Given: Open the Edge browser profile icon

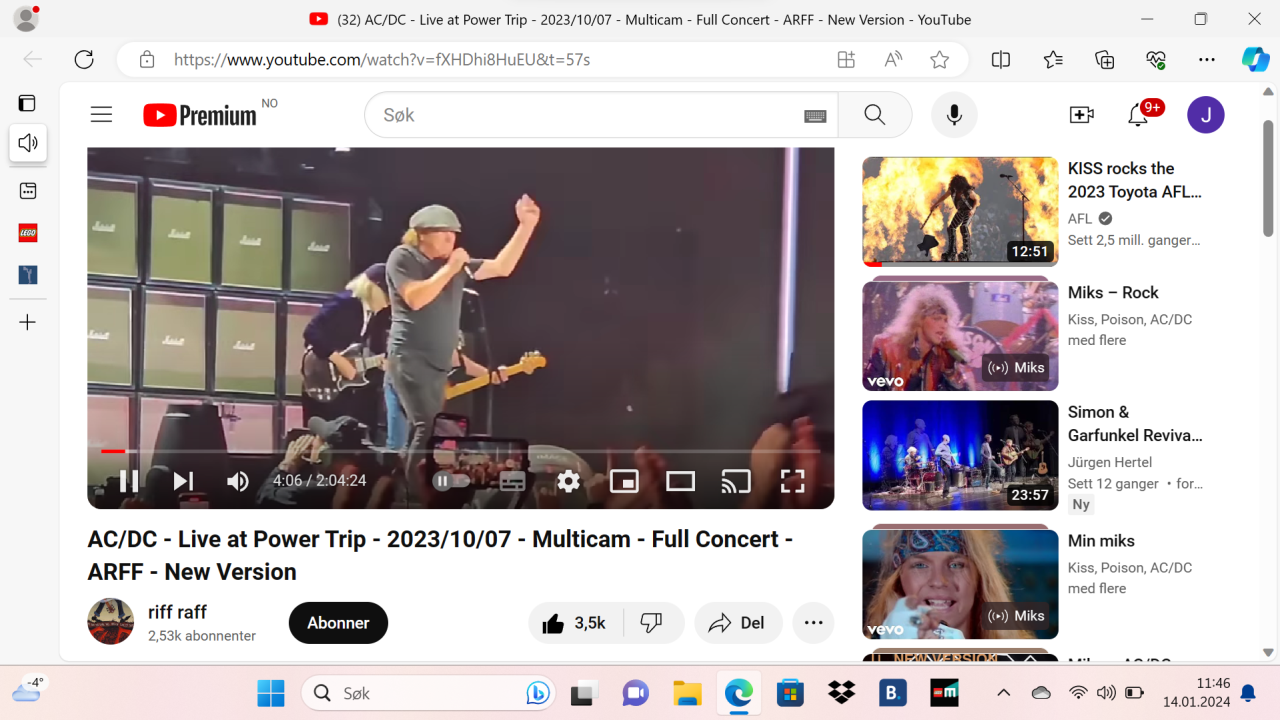Looking at the screenshot, I should [26, 19].
